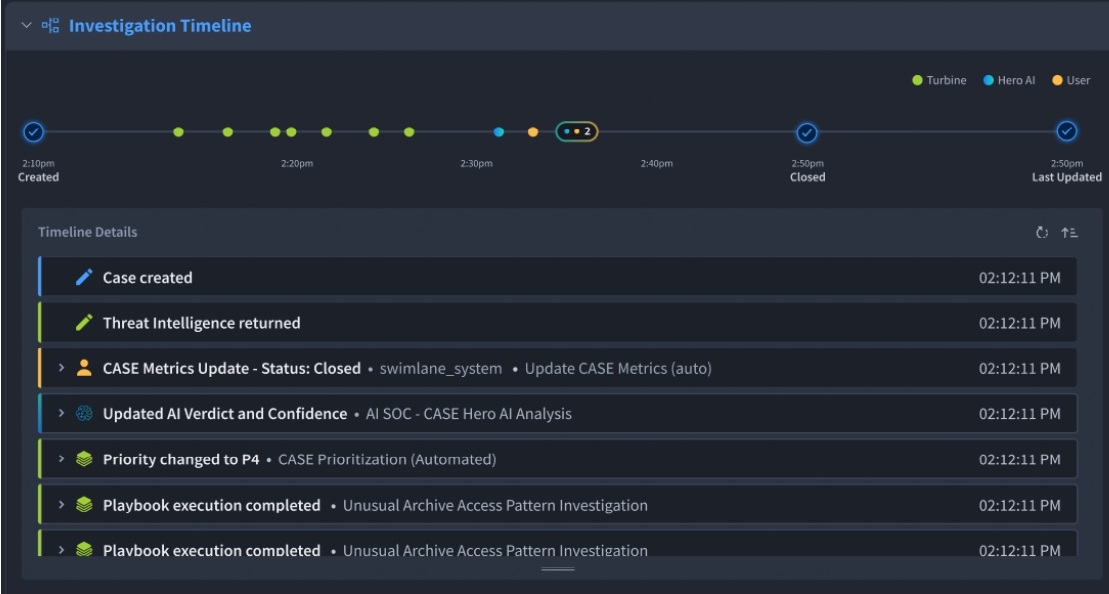This screenshot has width=1109, height=594.
Task: Click the 2:40pm time label on the timeline
Action: pos(657,163)
